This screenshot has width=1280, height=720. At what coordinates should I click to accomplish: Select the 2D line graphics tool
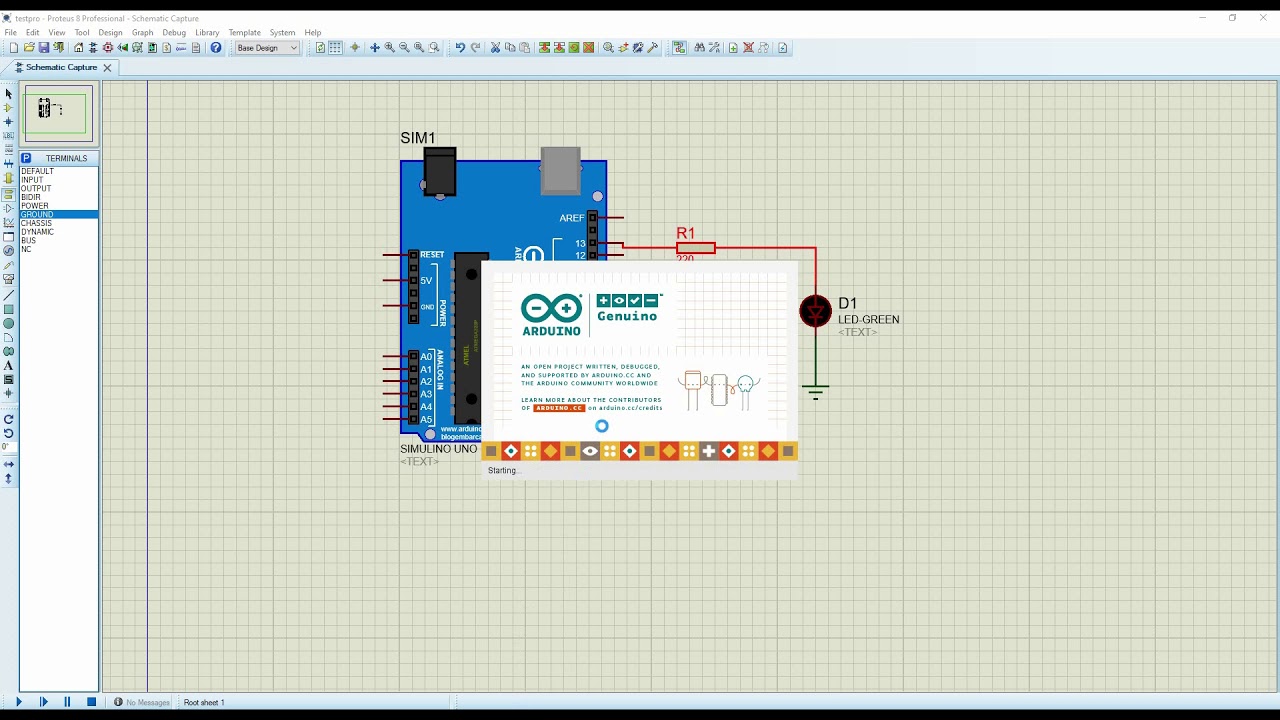(9, 295)
